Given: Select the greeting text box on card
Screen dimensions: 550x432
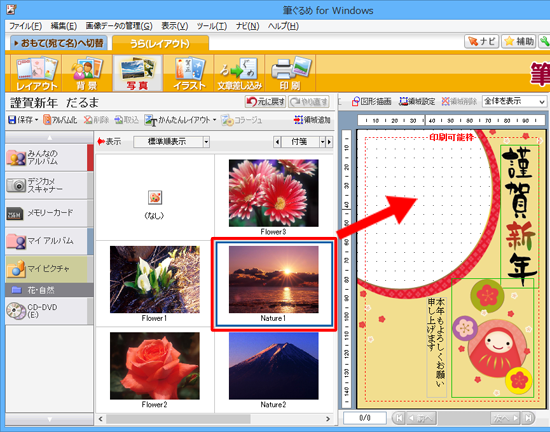Looking at the screenshot, I should coord(437,347).
